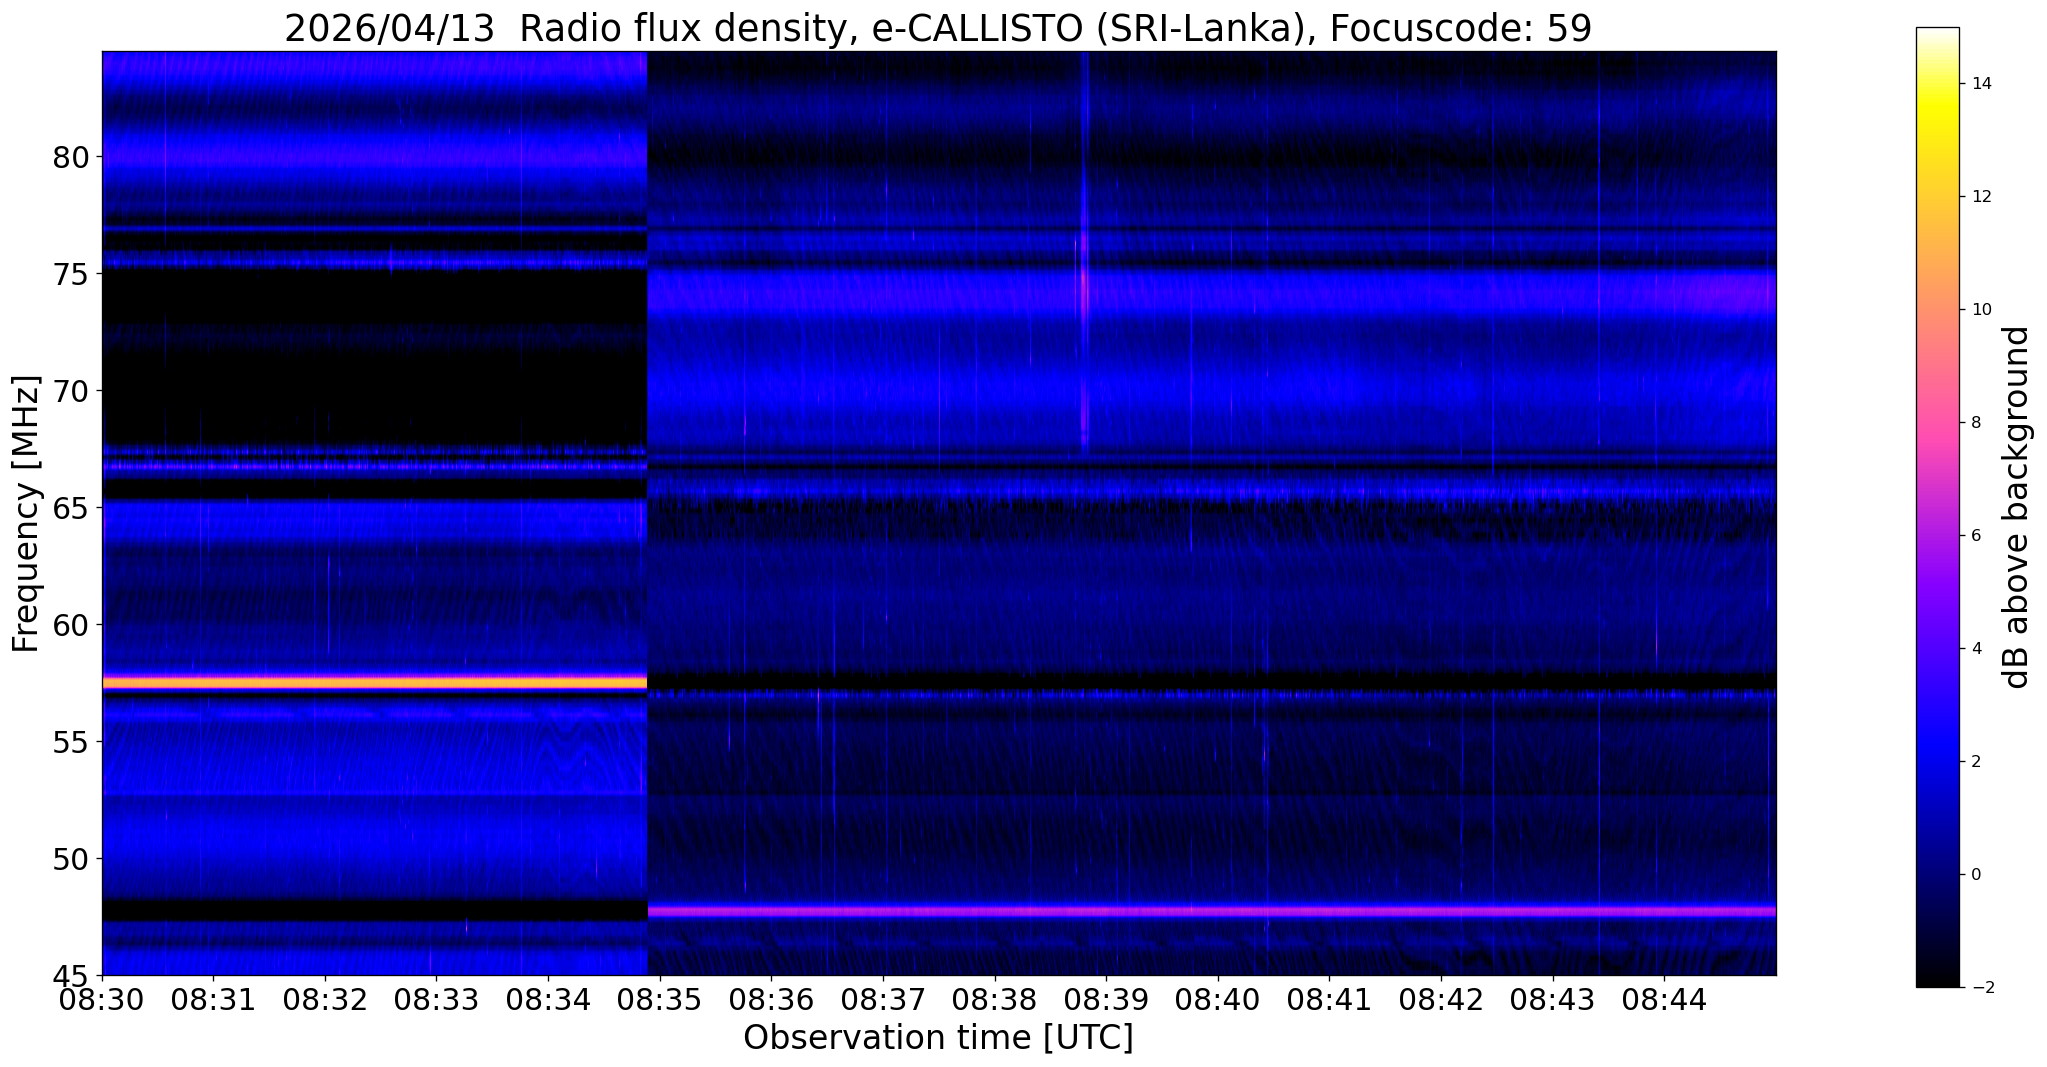Click the color scale bar
The width and height of the screenshot is (2047, 1067).
pos(1937,507)
